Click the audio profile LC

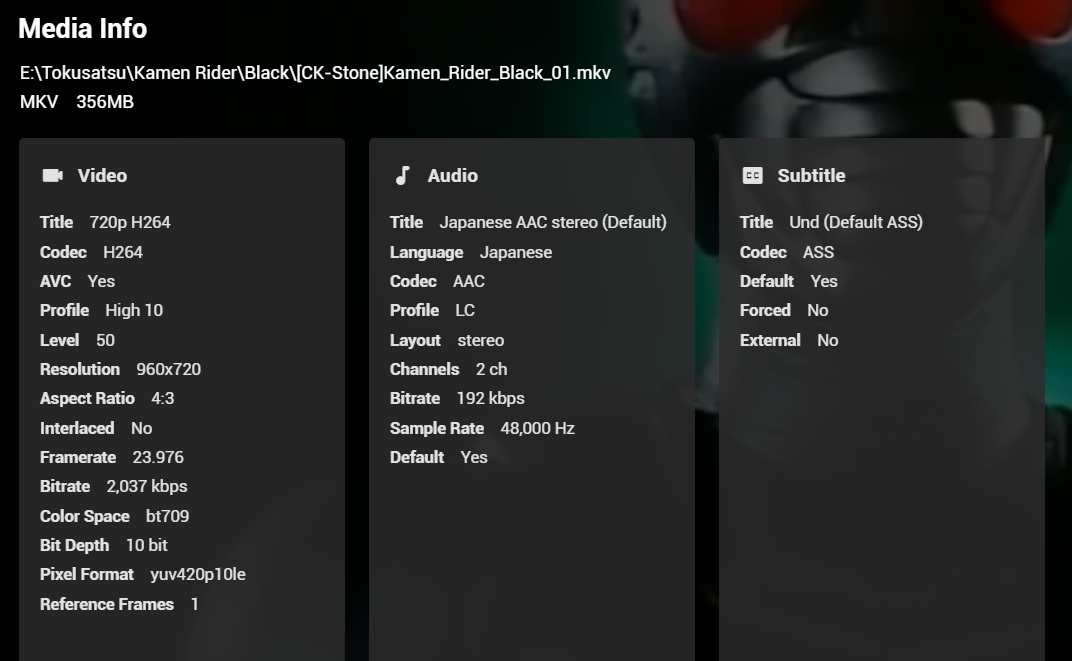(465, 310)
